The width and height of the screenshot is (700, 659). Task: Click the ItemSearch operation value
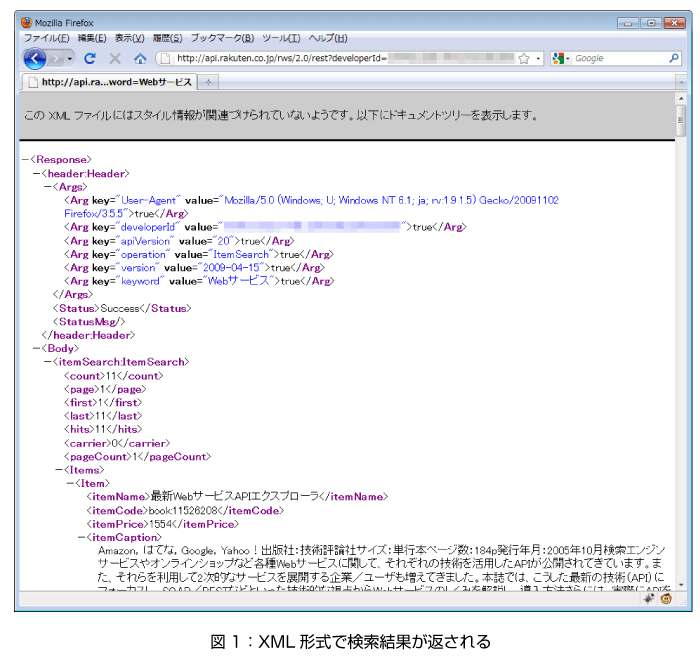pos(241,254)
